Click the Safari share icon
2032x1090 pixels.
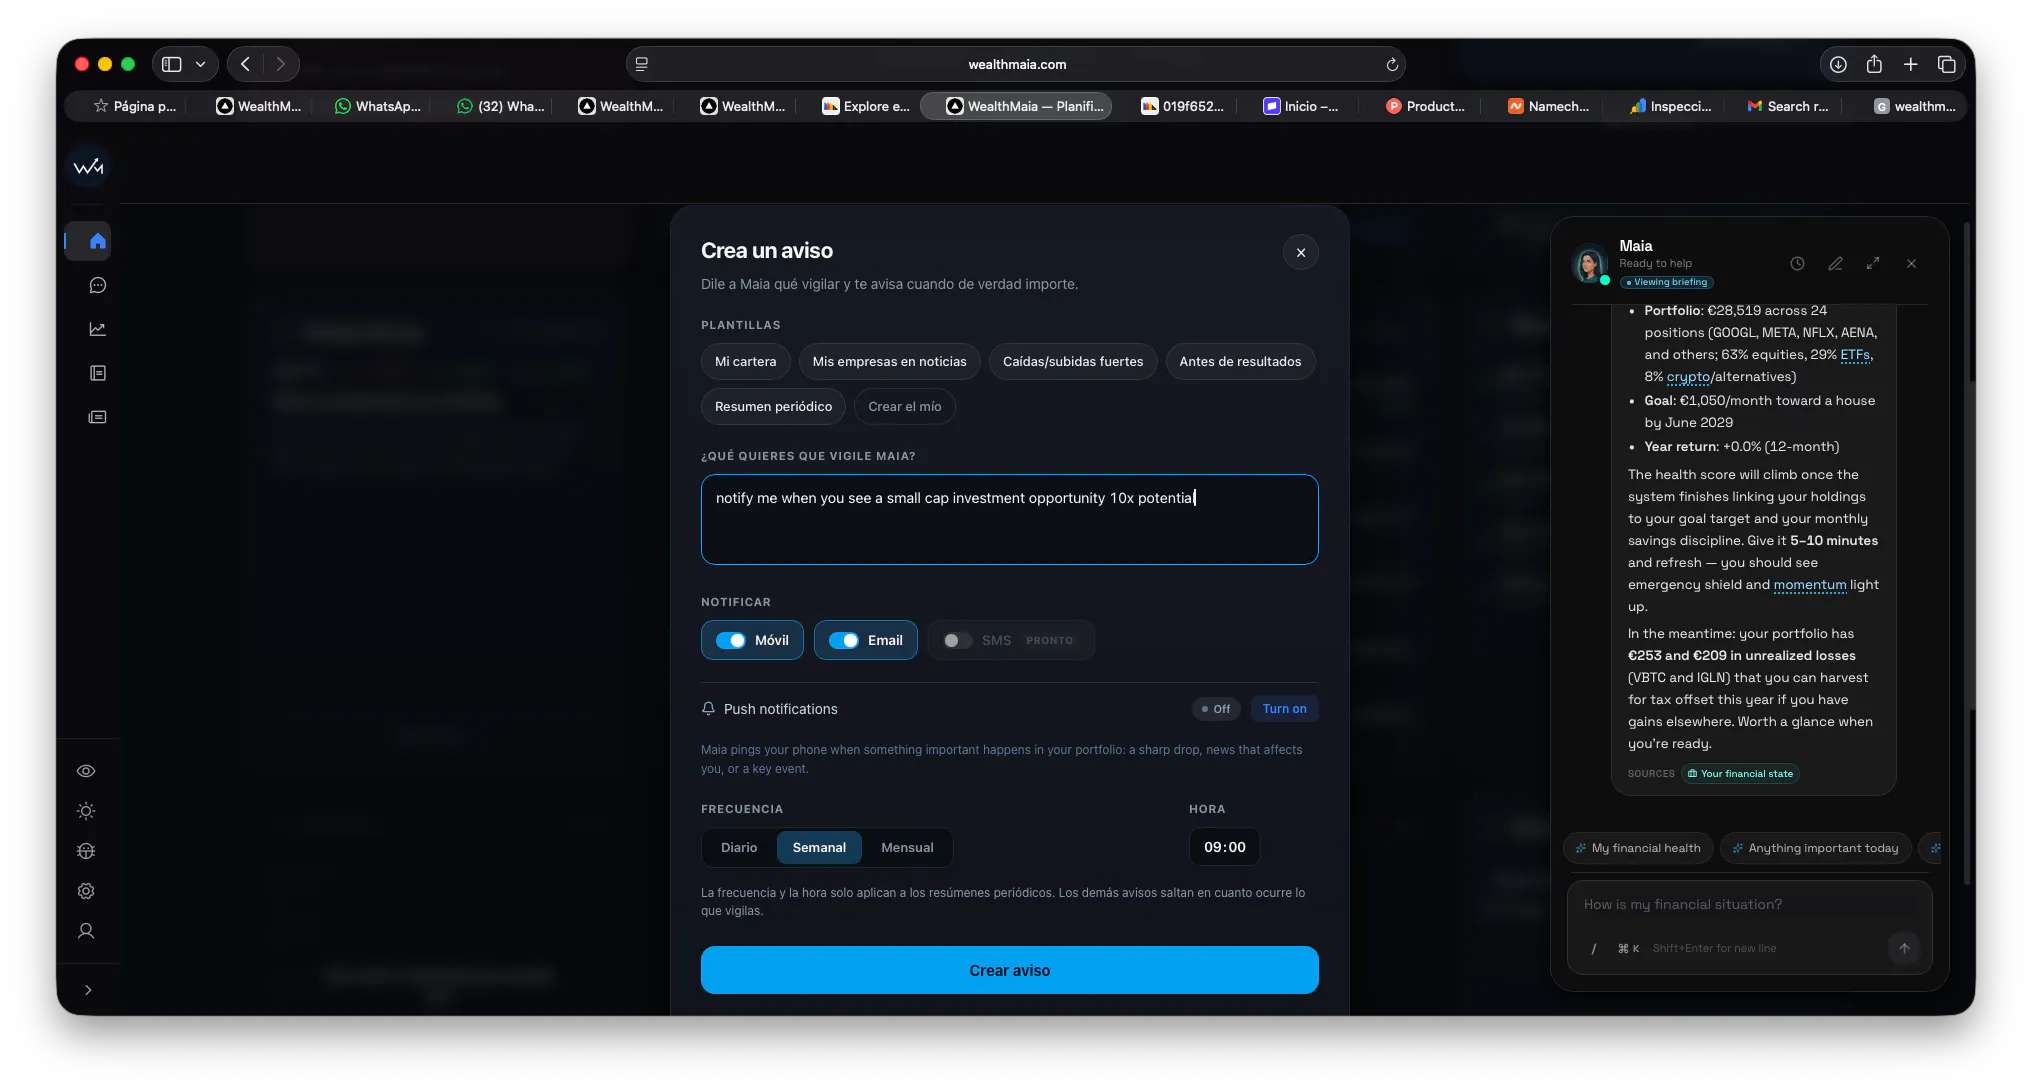1874,64
